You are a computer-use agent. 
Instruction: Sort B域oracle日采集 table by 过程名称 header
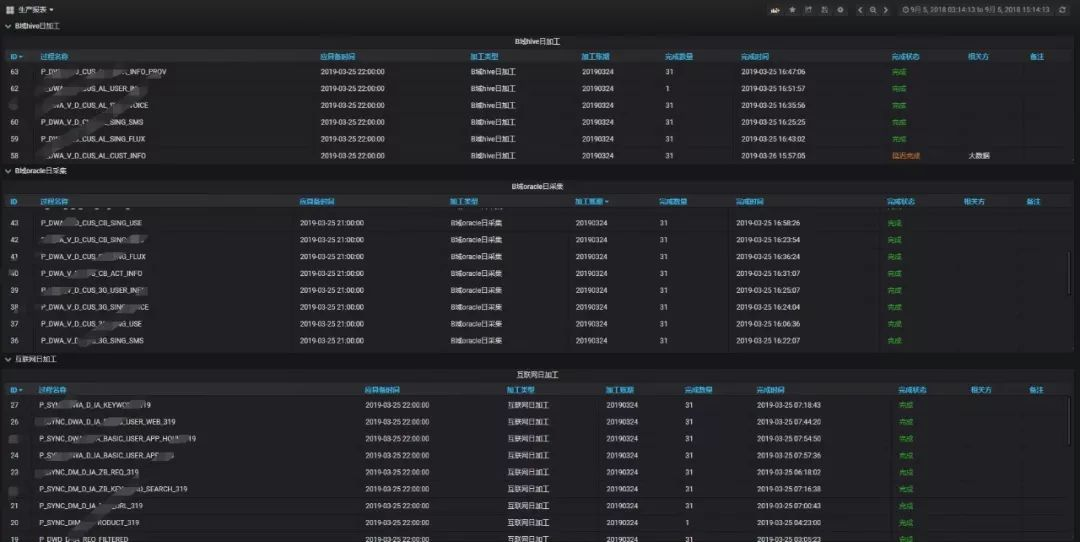pos(54,202)
